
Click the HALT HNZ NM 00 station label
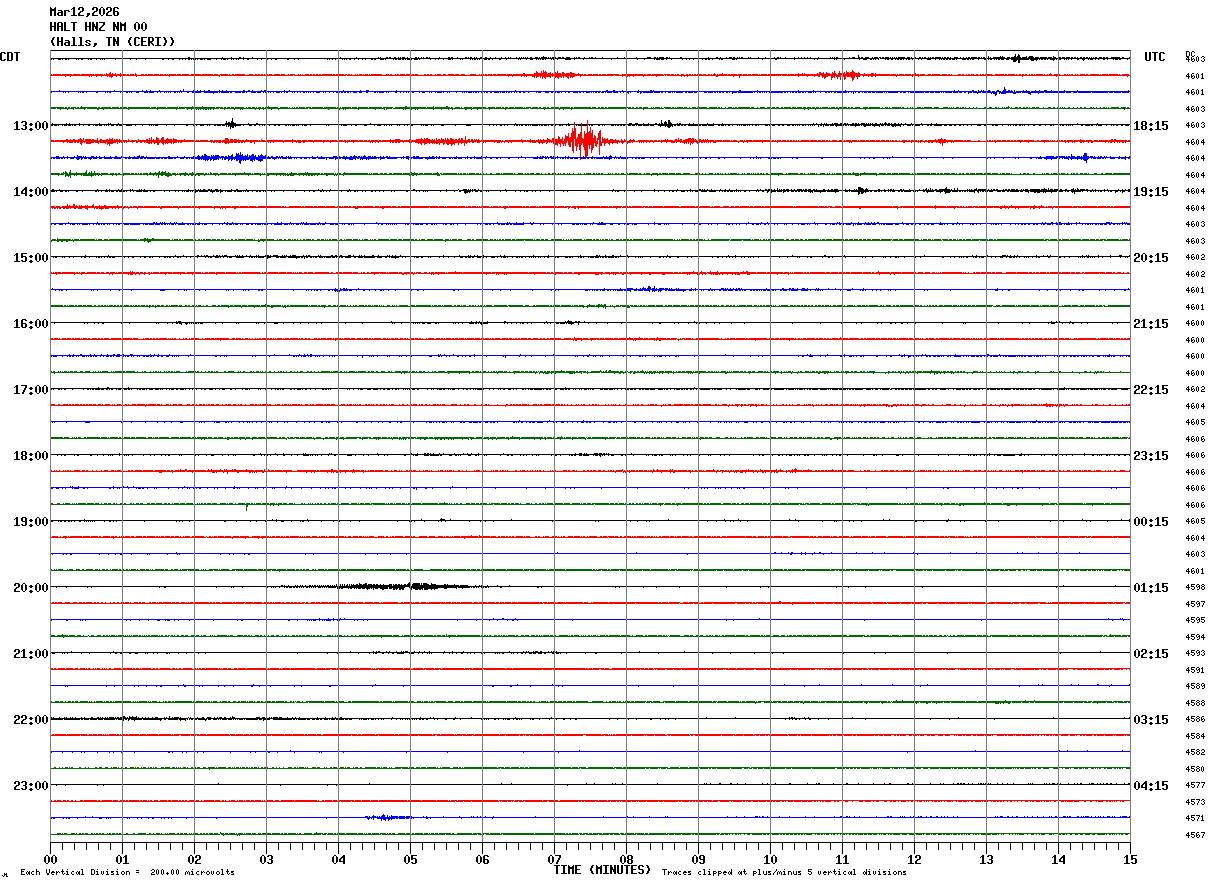pos(98,27)
